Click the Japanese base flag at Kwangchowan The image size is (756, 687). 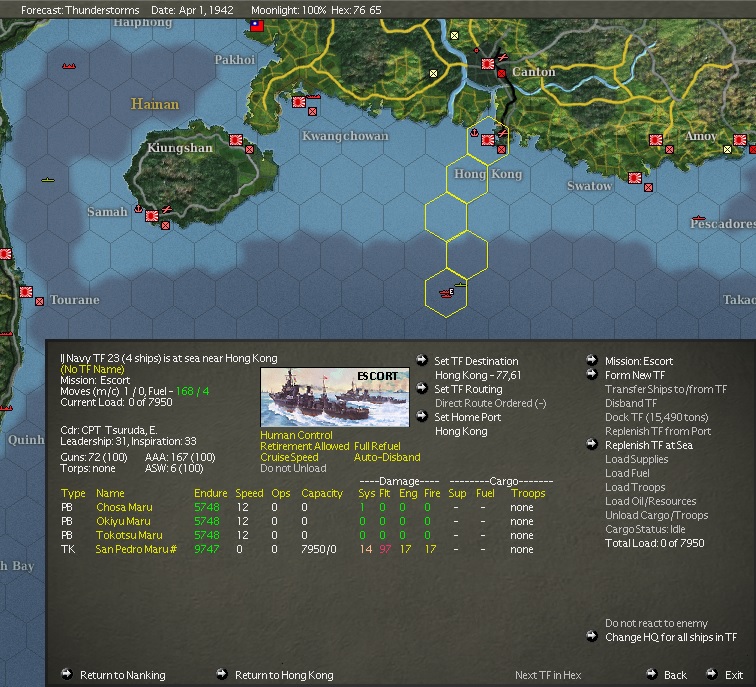tap(299, 102)
